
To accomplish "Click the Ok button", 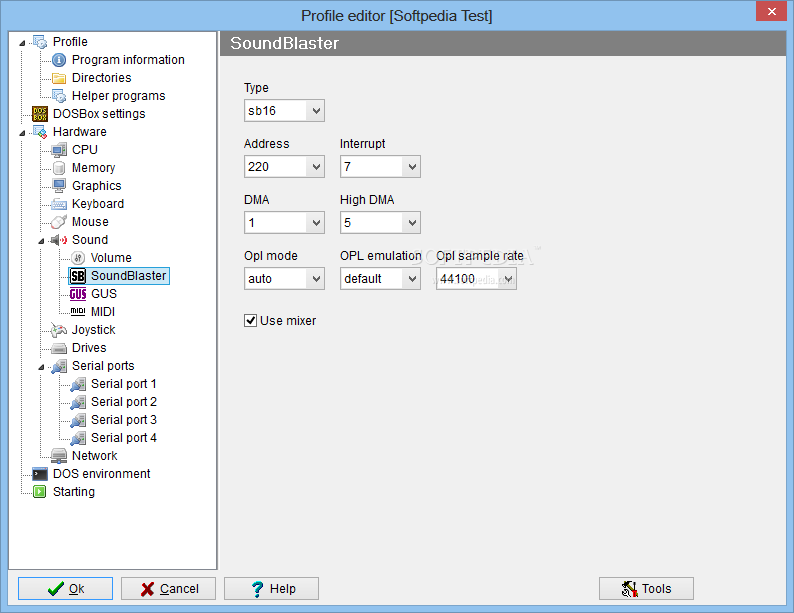I will [x=65, y=589].
